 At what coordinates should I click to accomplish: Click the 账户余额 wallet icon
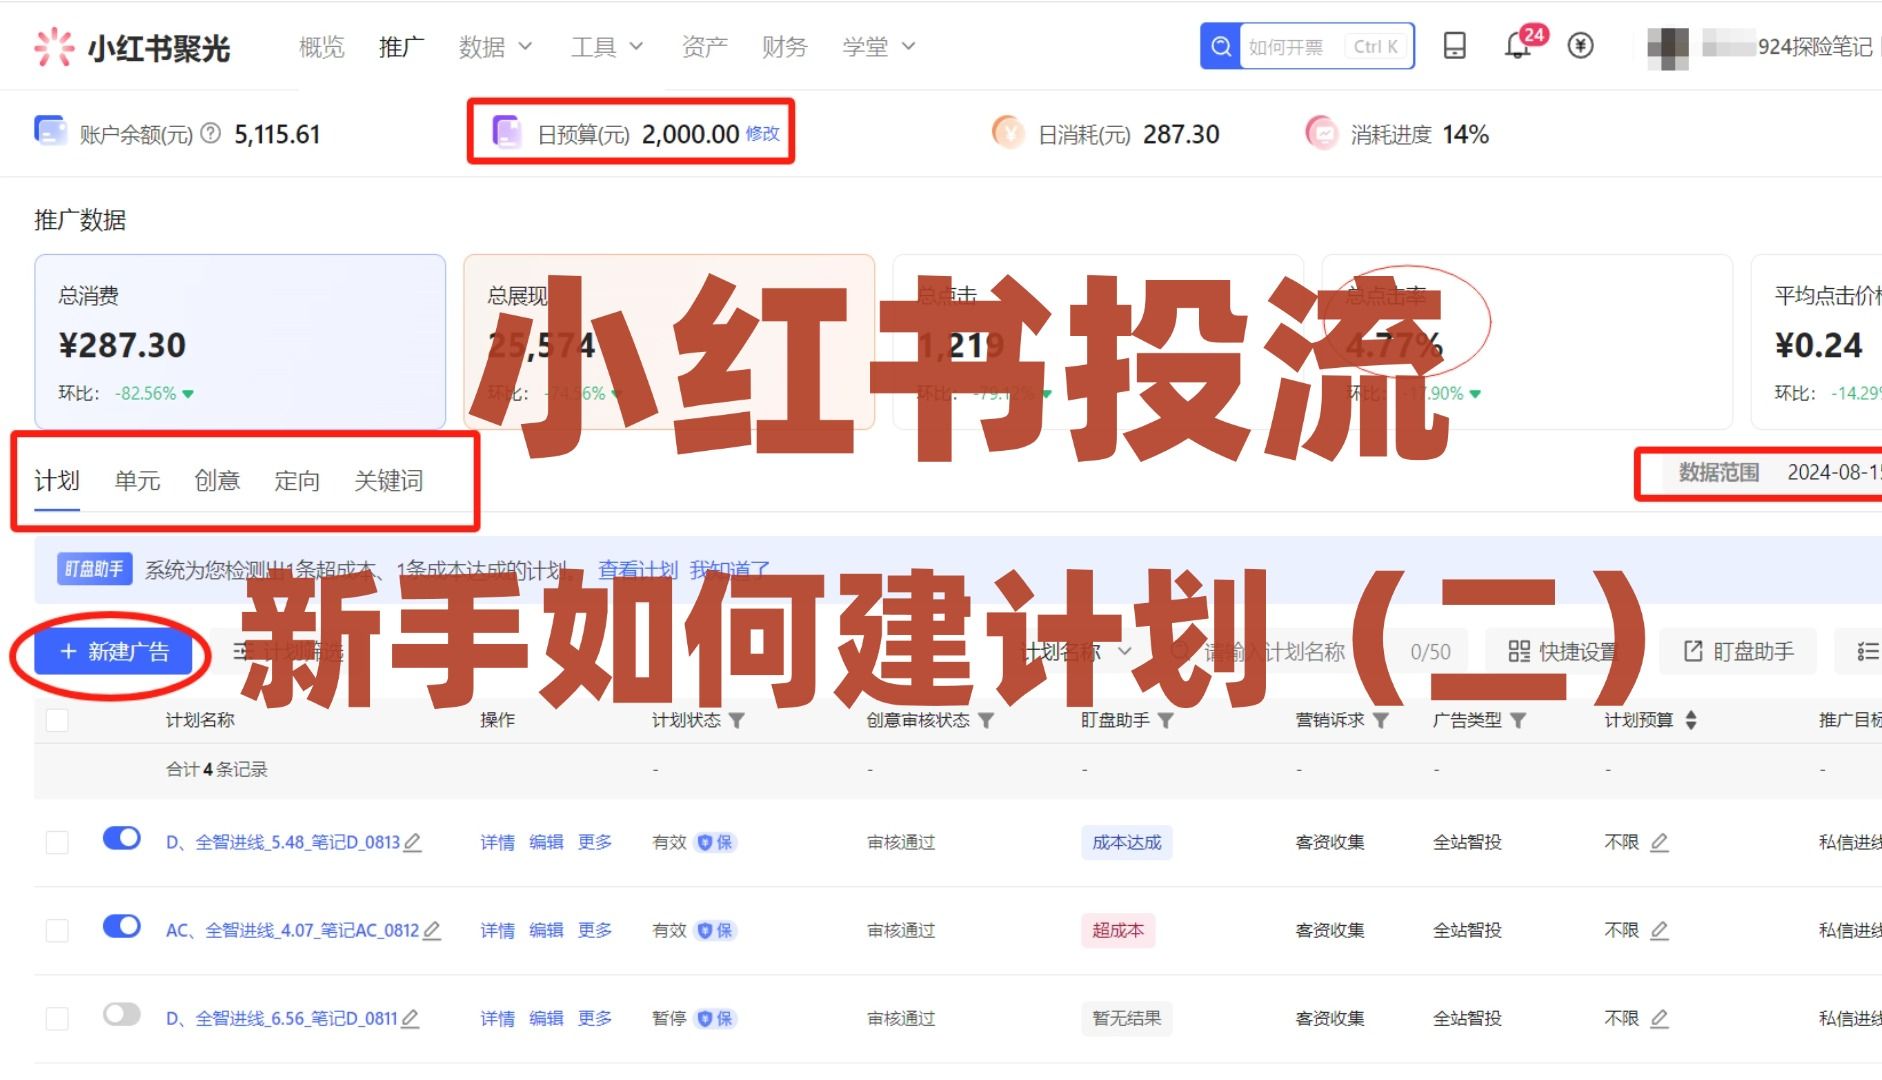coord(51,132)
